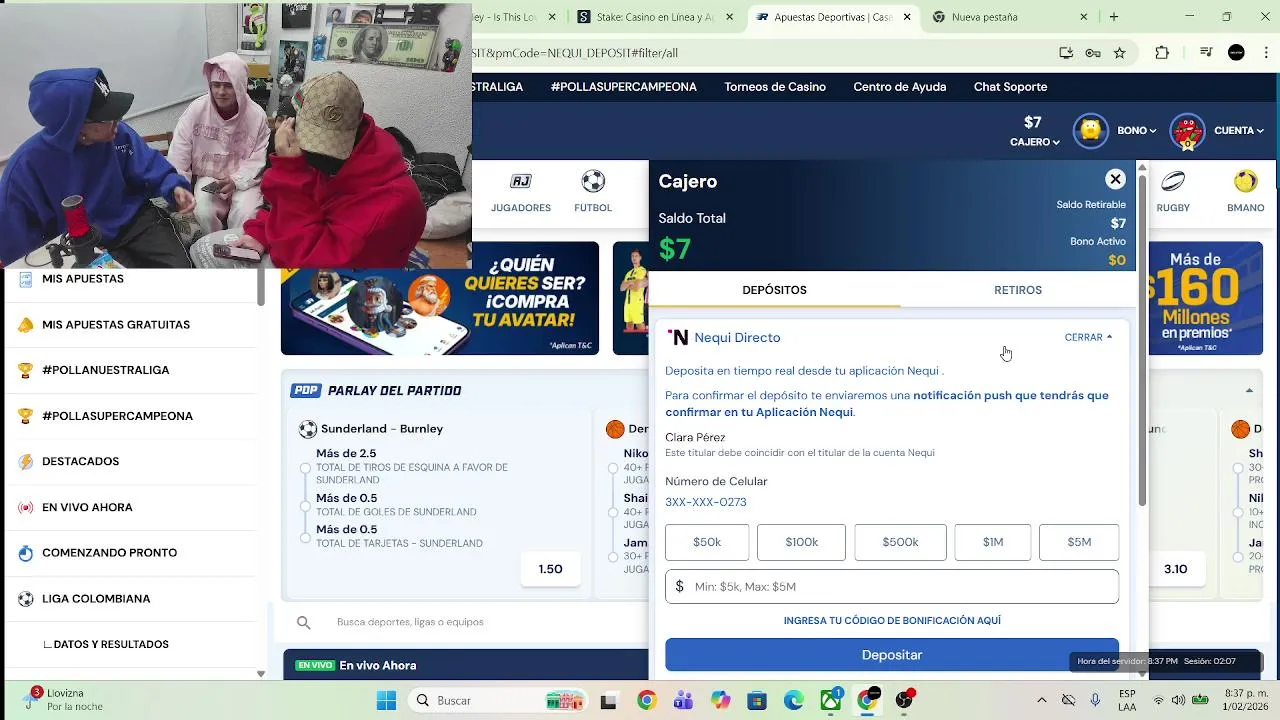This screenshot has width=1280, height=720.
Task: Choose the $50k deposit amount
Action: tap(707, 542)
